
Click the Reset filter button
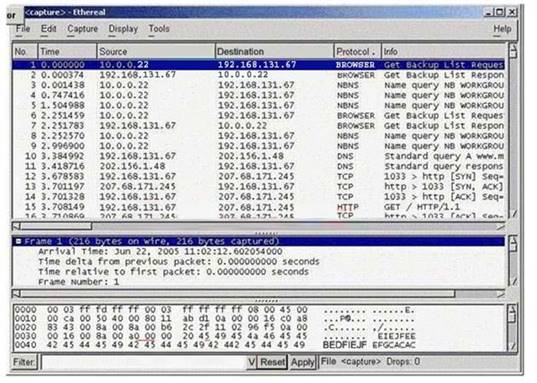pos(272,362)
